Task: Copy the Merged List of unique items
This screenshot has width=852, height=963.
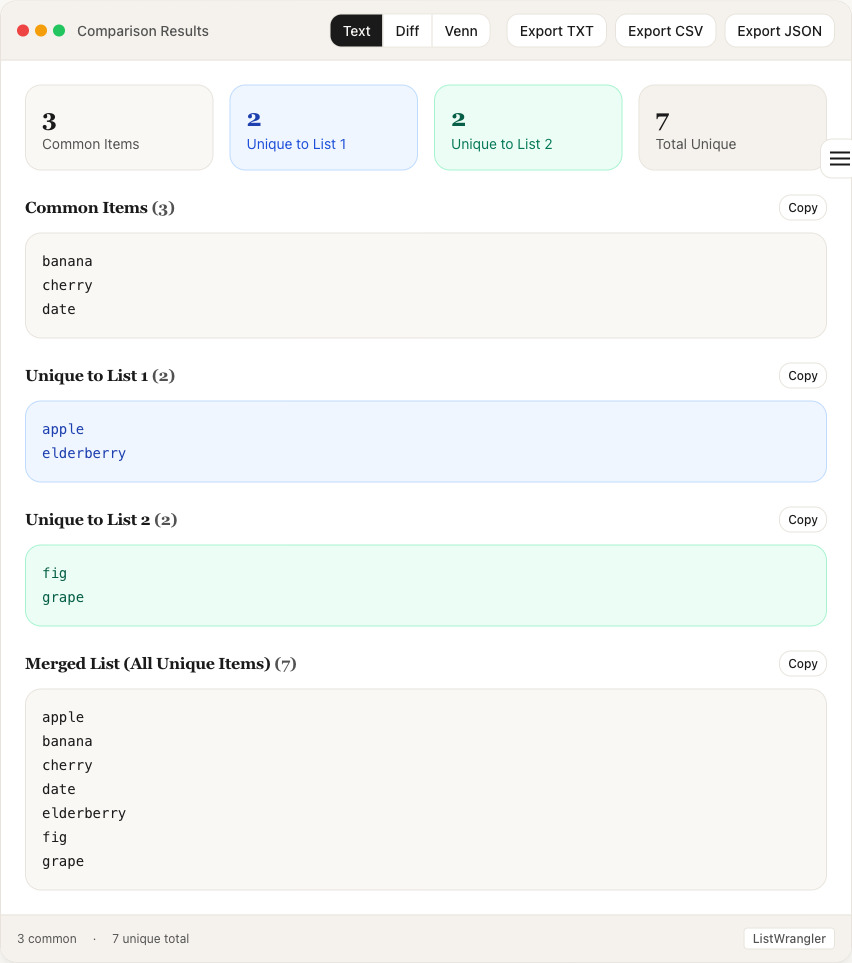Action: 802,663
